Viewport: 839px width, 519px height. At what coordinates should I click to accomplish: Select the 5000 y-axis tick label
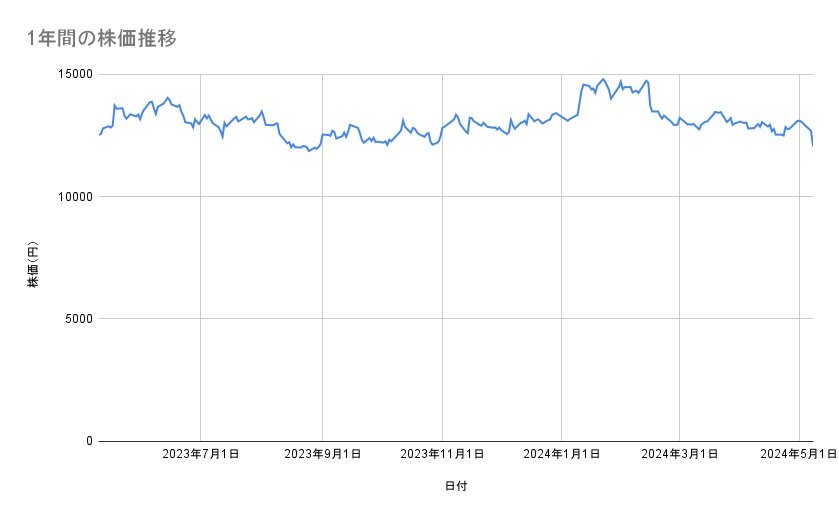pos(76,319)
